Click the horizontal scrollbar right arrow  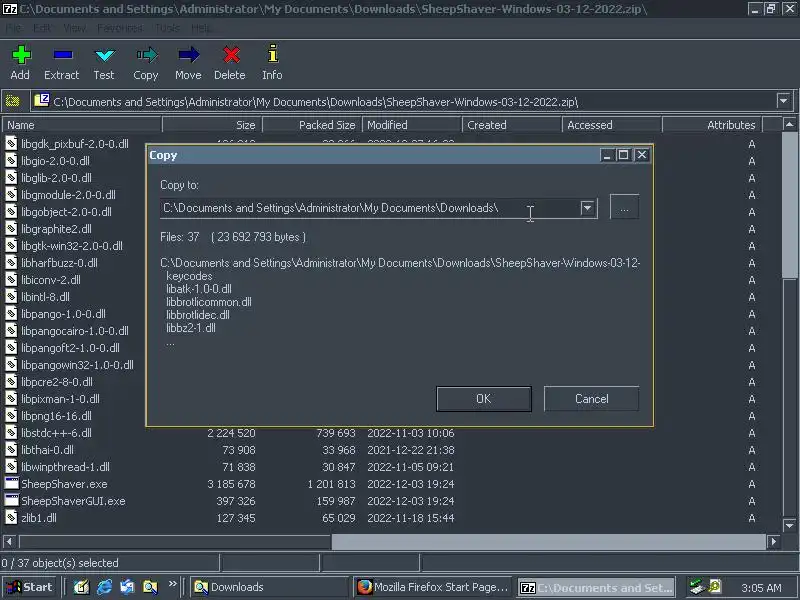tap(773, 541)
